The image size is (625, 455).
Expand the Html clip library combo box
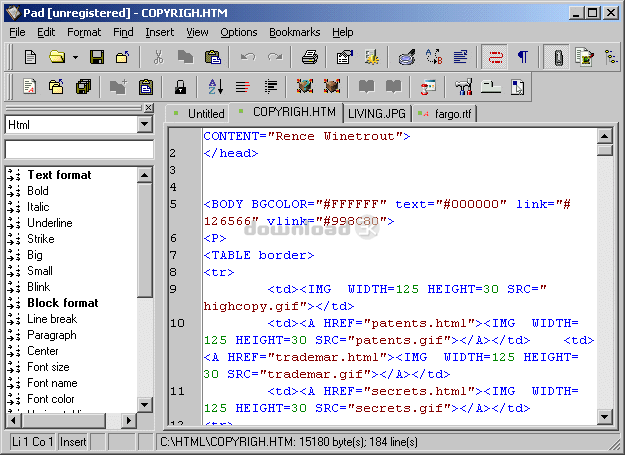[145, 125]
